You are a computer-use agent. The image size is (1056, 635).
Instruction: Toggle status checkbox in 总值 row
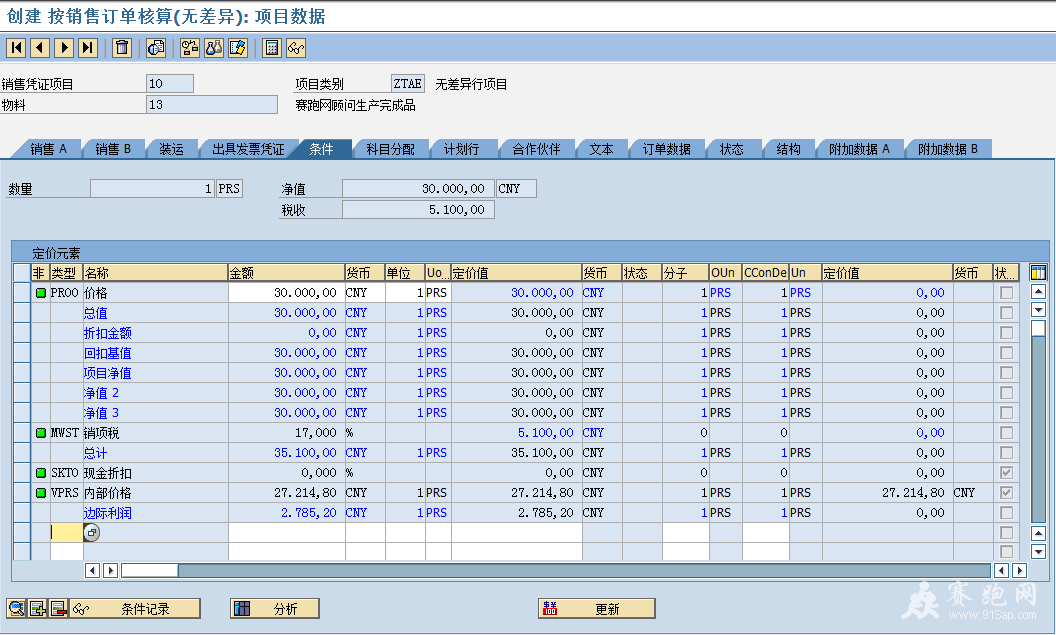(1006, 313)
